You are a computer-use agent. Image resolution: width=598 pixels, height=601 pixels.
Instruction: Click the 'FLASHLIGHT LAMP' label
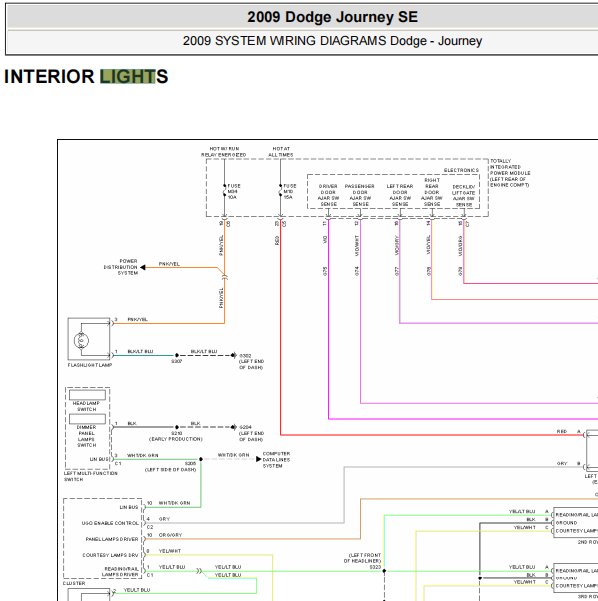tap(90, 365)
